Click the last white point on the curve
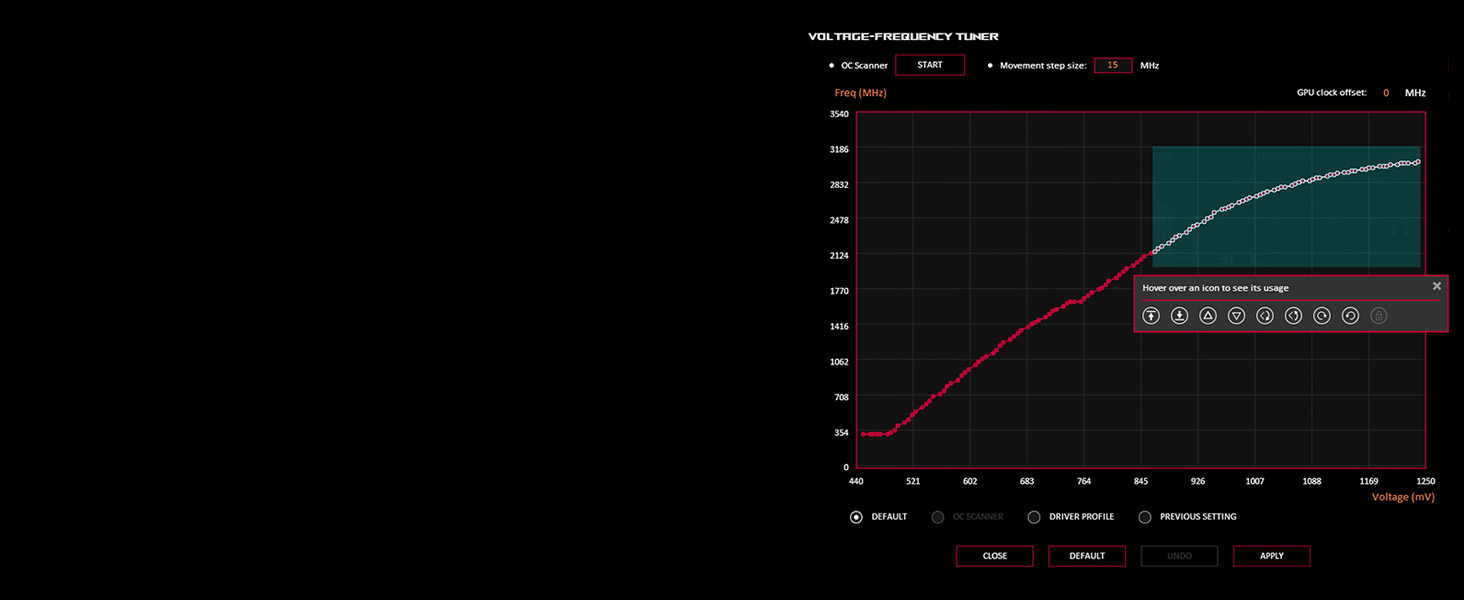 pos(1418,161)
